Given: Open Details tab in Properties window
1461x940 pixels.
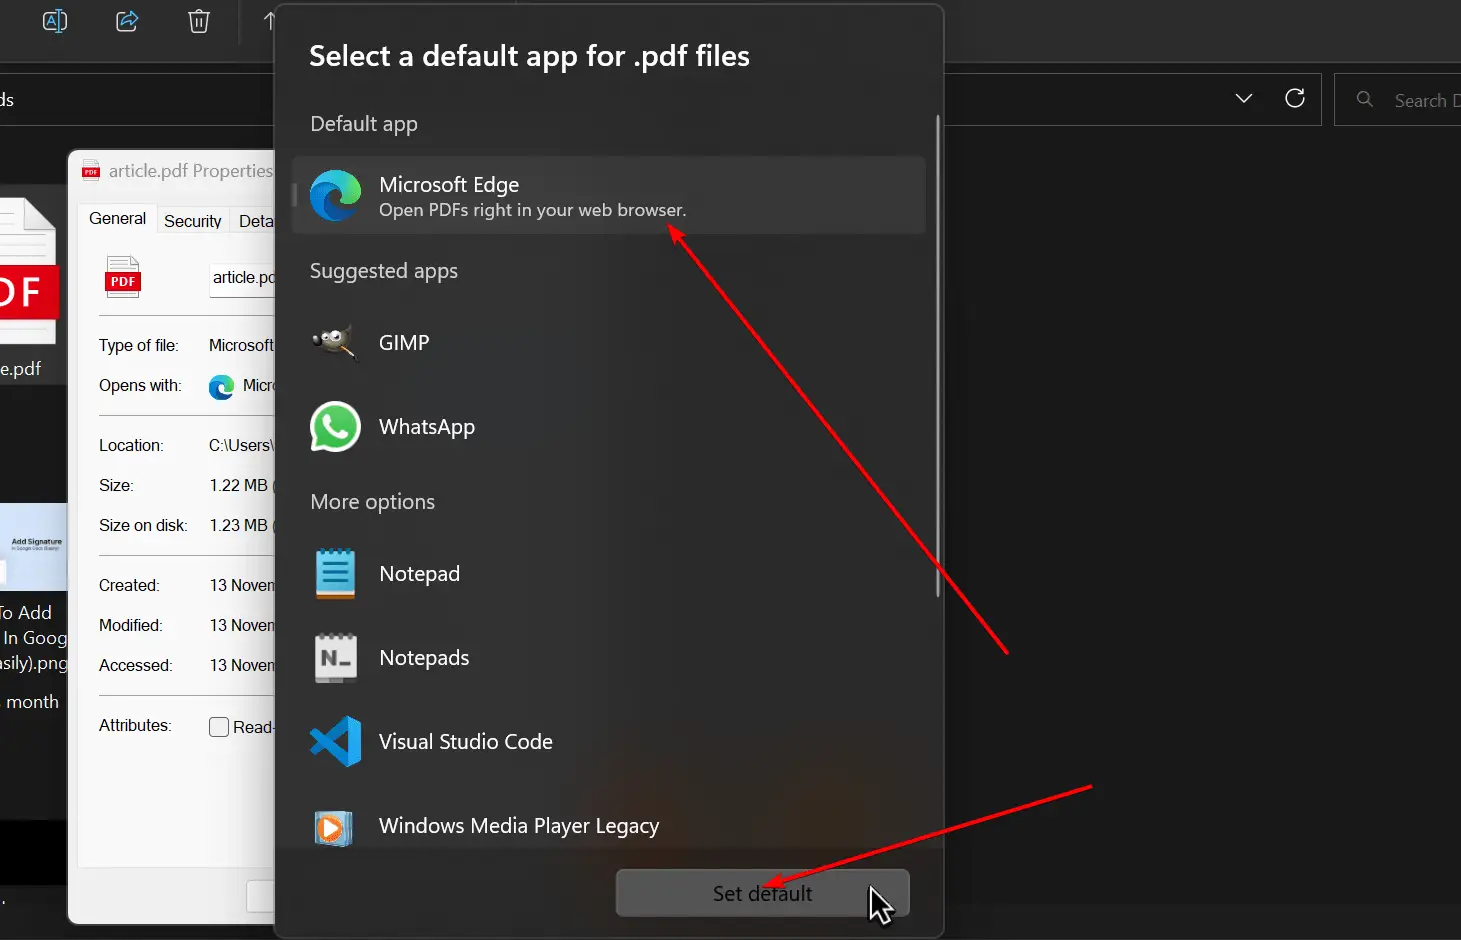Looking at the screenshot, I should pos(255,221).
